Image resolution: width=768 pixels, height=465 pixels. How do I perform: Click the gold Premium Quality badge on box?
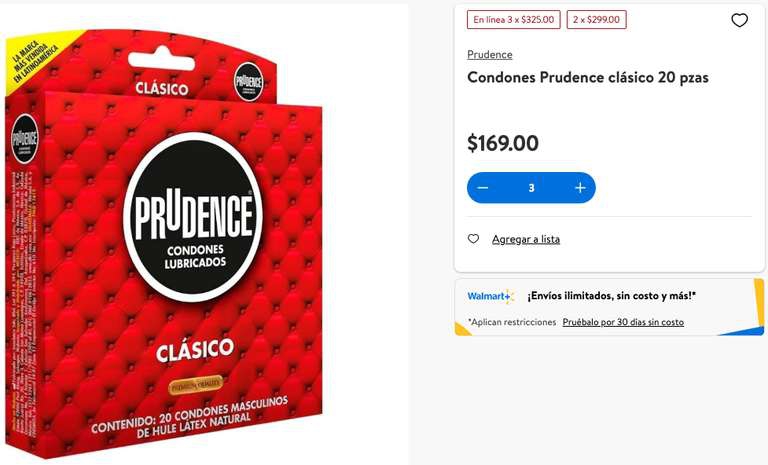coord(195,385)
